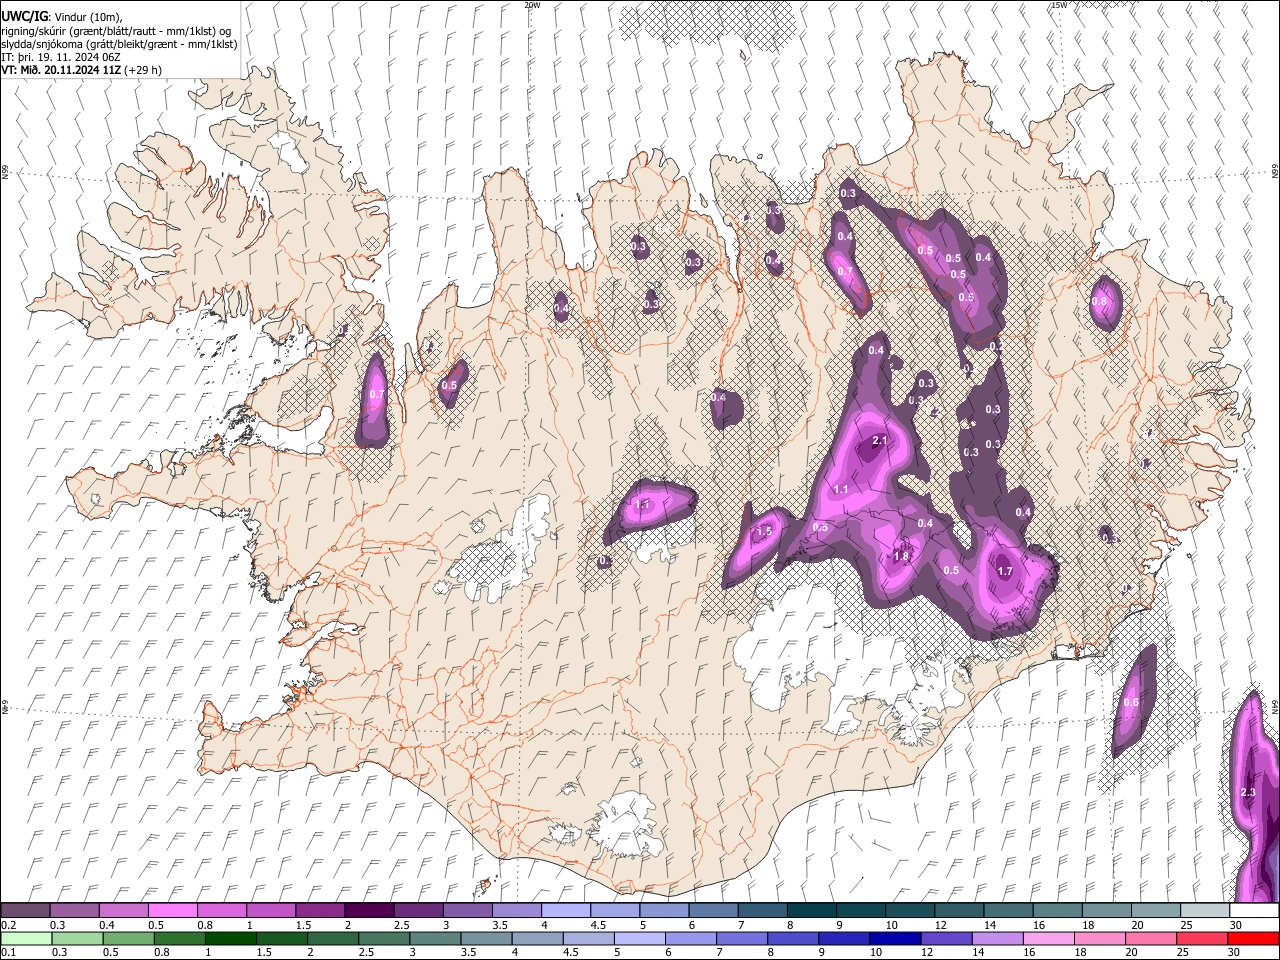
Task: Select the bright pink 0.5 snow legend swatch
Action: [x=173, y=910]
